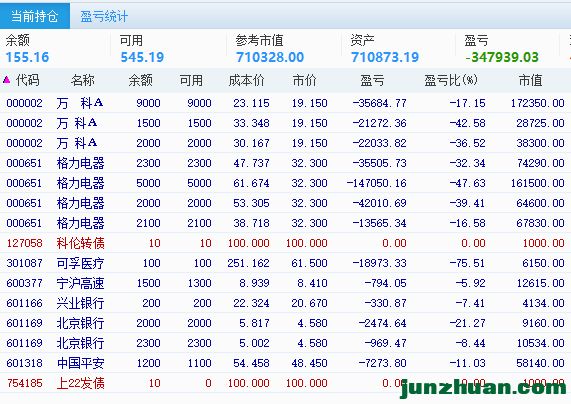
Task: Click the 名称 column header
Action: (x=83, y=80)
